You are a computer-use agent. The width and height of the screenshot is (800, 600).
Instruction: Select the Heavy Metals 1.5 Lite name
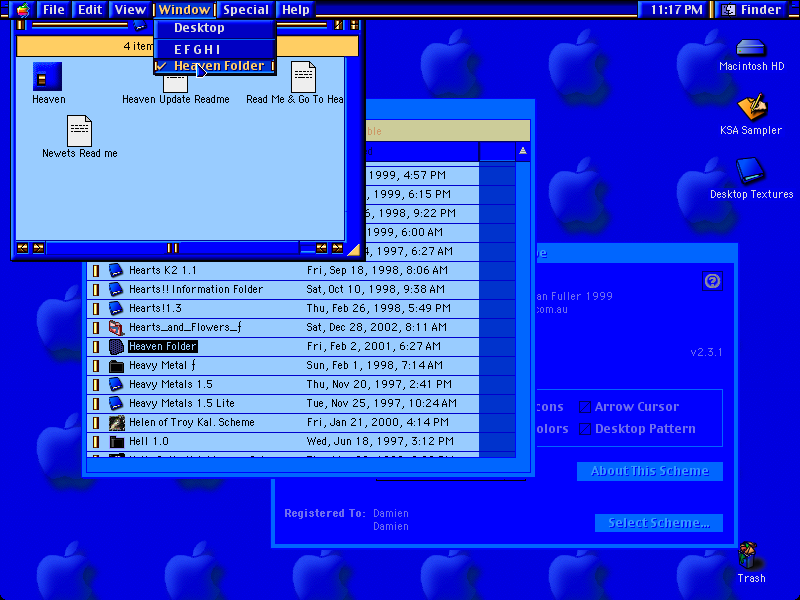pos(182,404)
